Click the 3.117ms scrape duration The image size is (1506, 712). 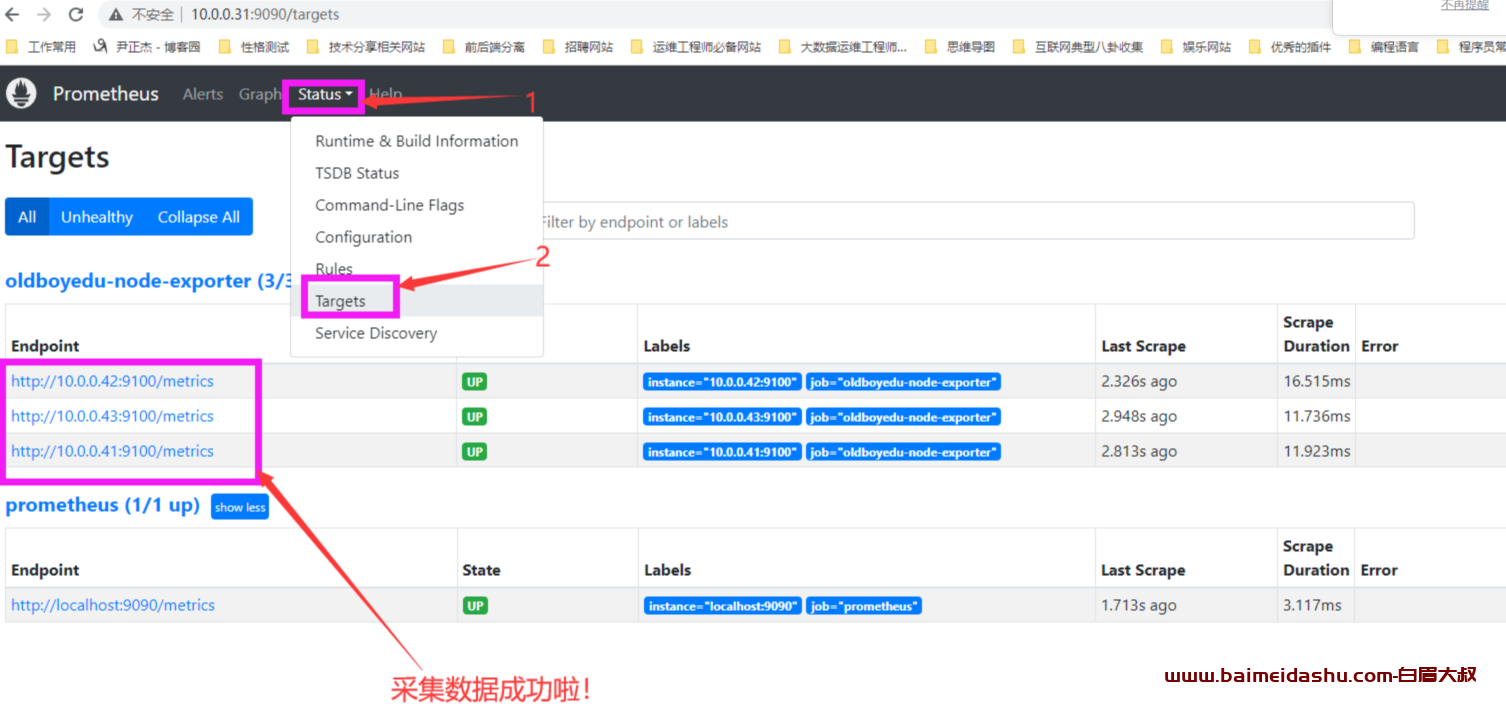(x=1313, y=605)
